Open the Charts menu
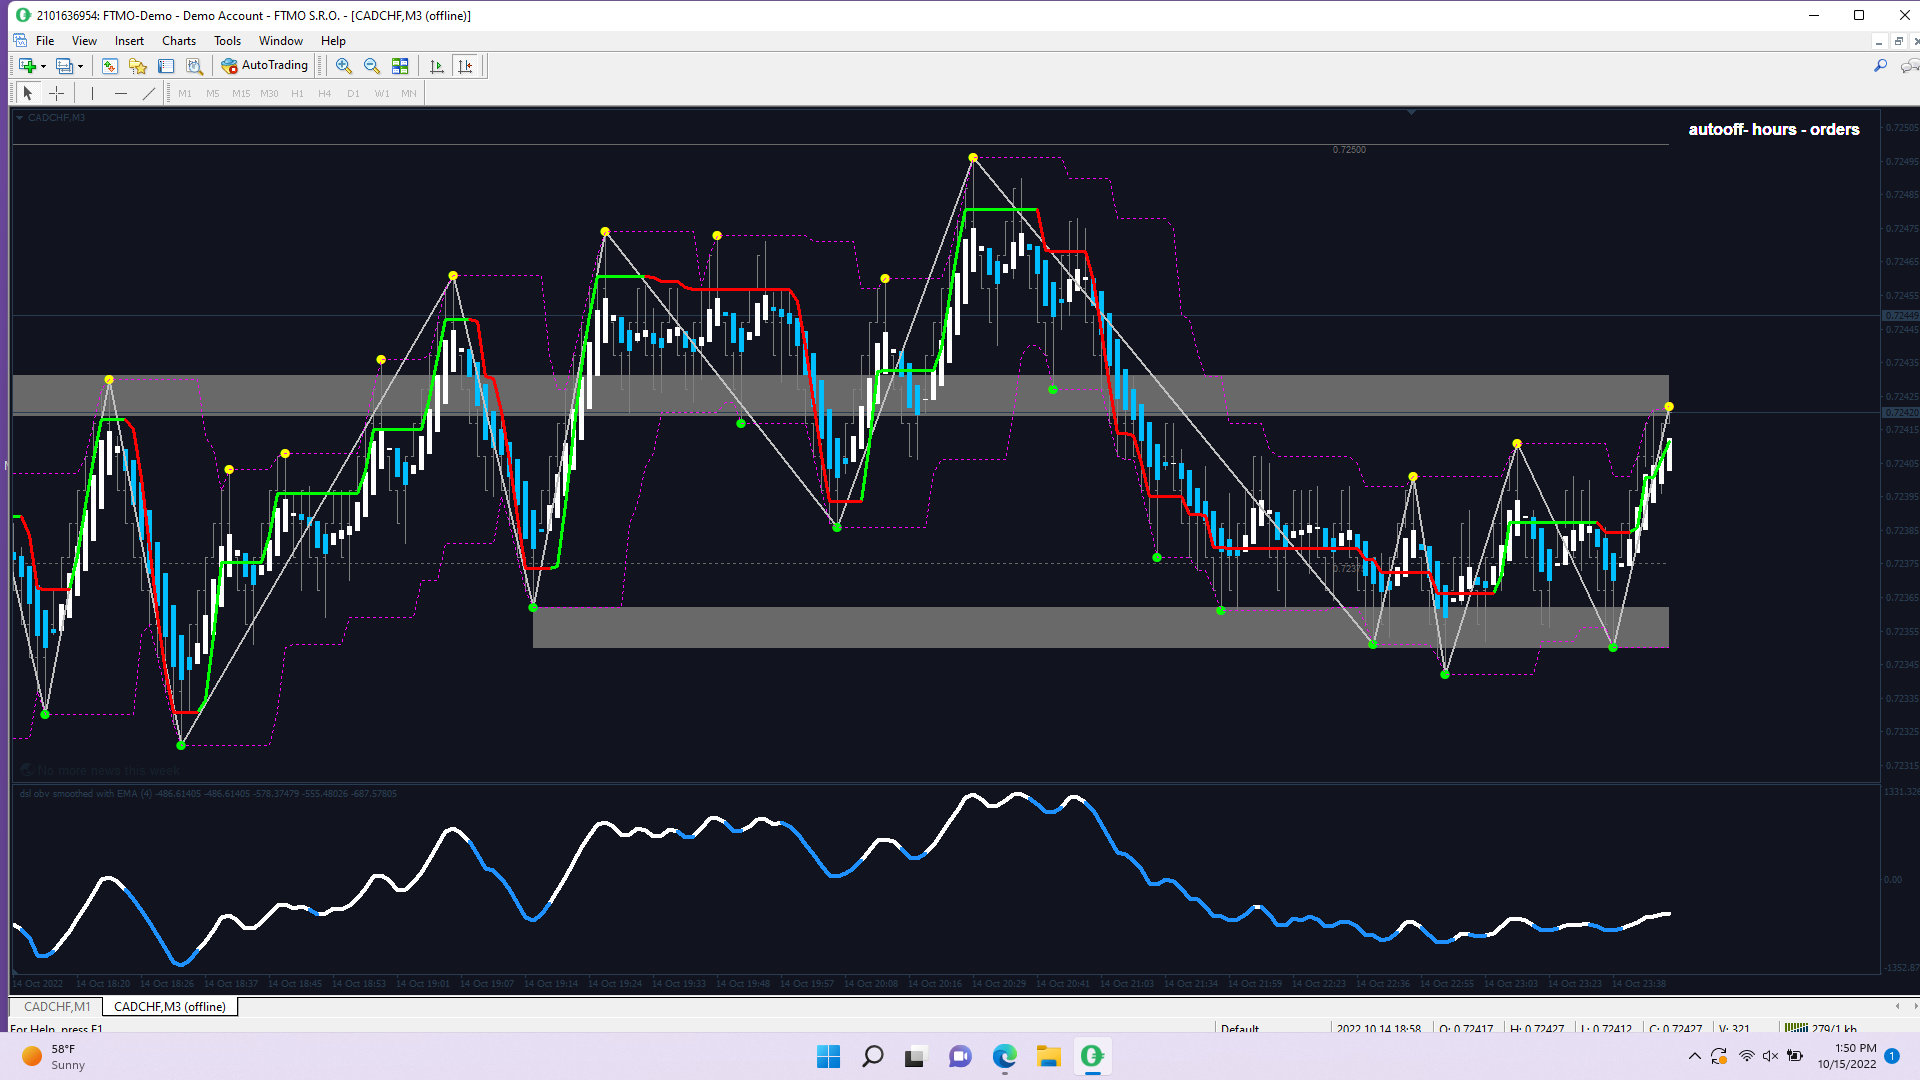This screenshot has width=1920, height=1080. coord(178,41)
